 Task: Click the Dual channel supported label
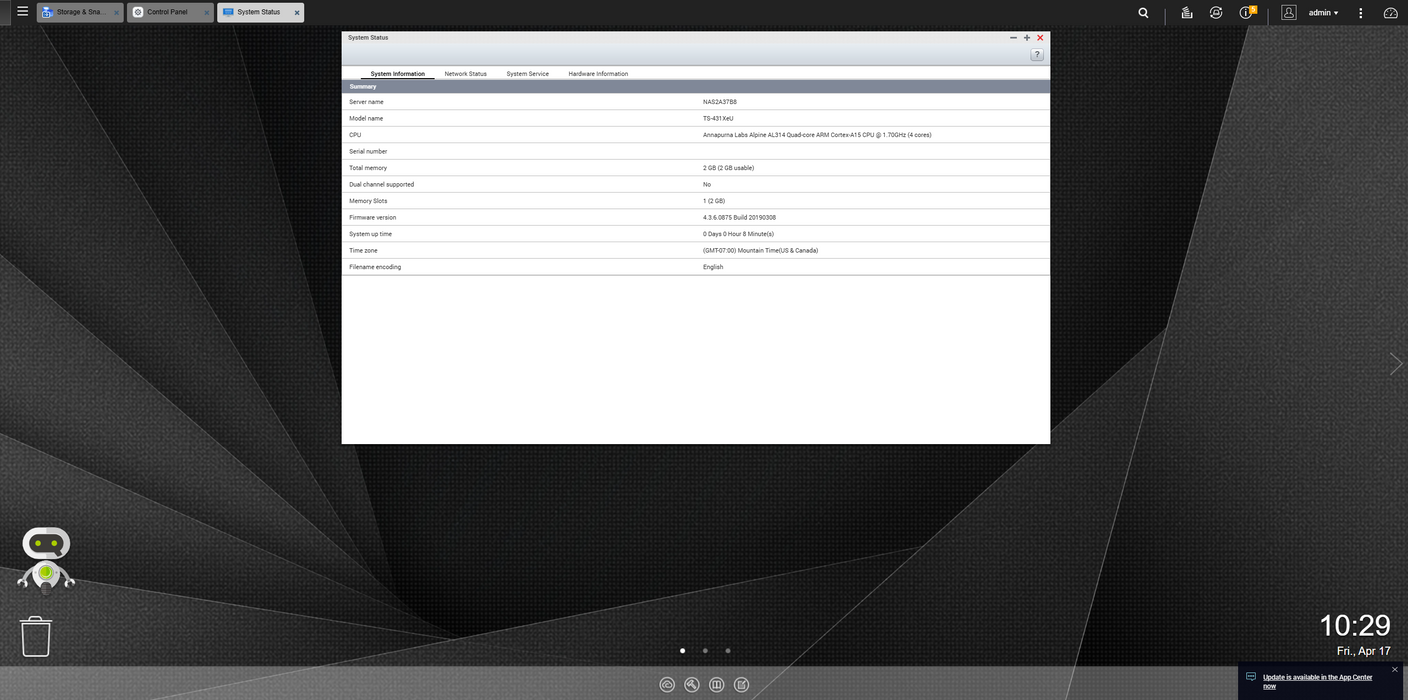click(381, 184)
